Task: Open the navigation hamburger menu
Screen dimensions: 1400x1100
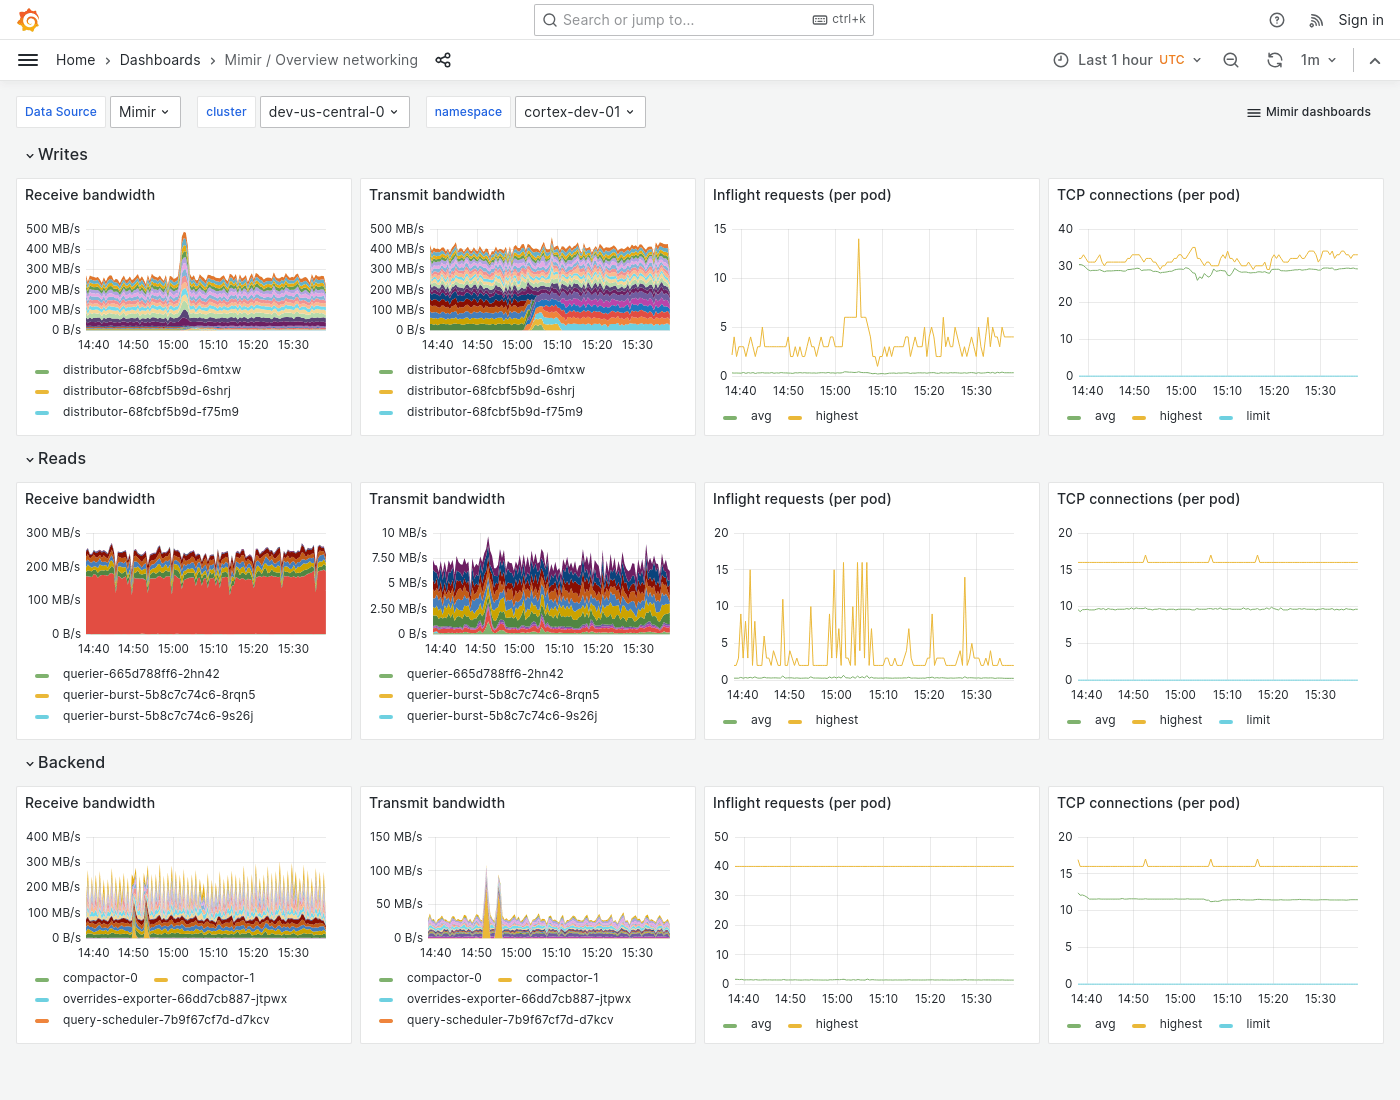Action: [28, 60]
